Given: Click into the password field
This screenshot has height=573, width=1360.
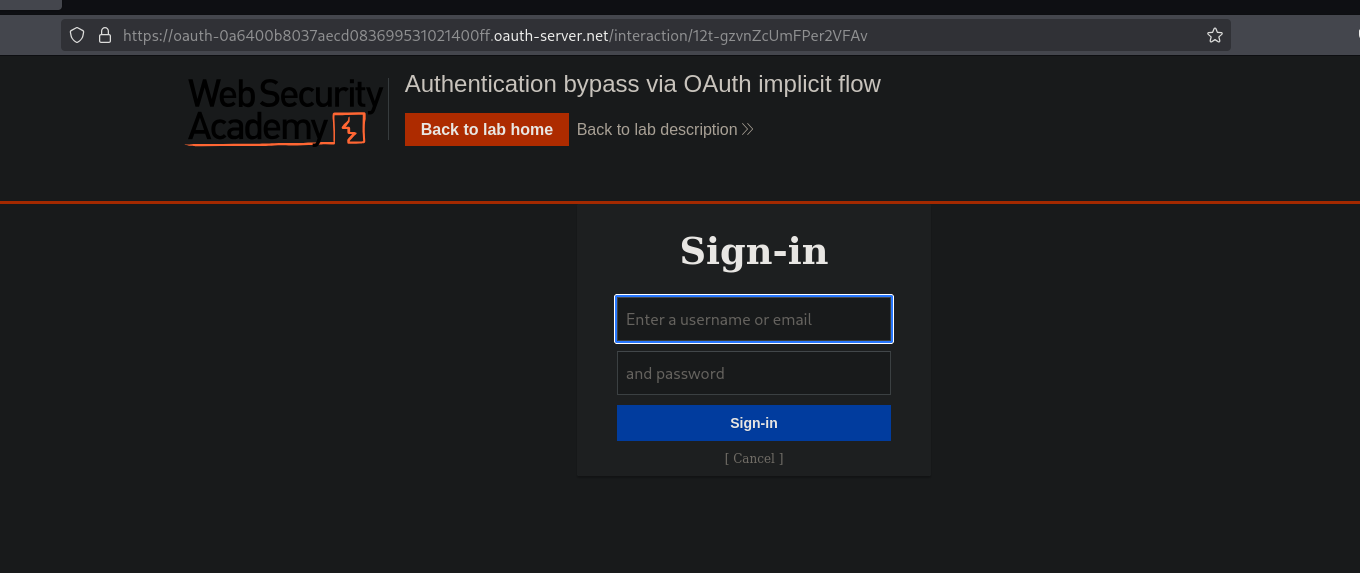Looking at the screenshot, I should pos(753,373).
